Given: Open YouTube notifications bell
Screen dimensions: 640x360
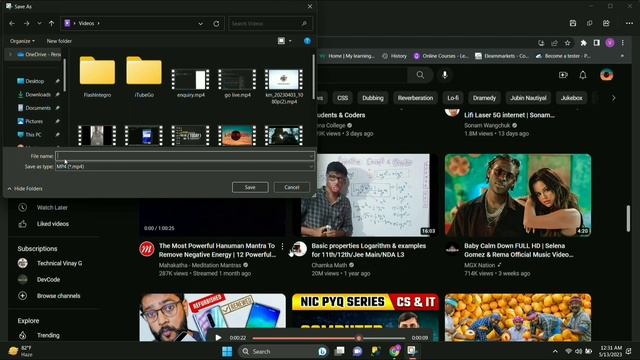Looking at the screenshot, I should [583, 75].
